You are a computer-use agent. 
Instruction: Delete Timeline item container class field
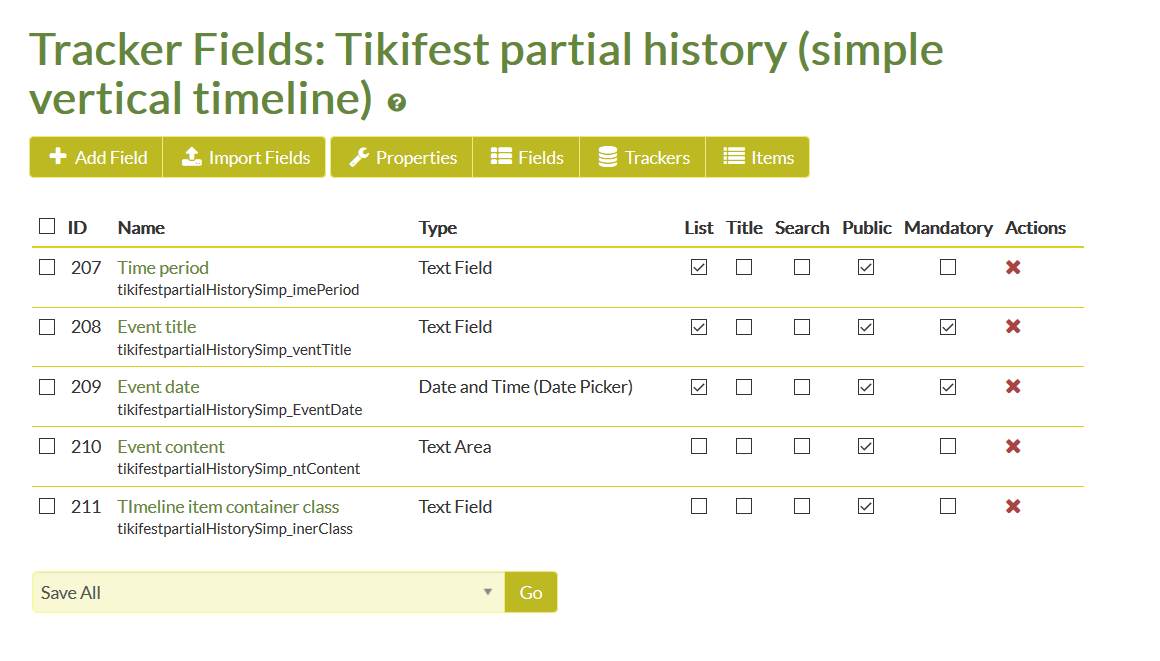coord(1013,506)
